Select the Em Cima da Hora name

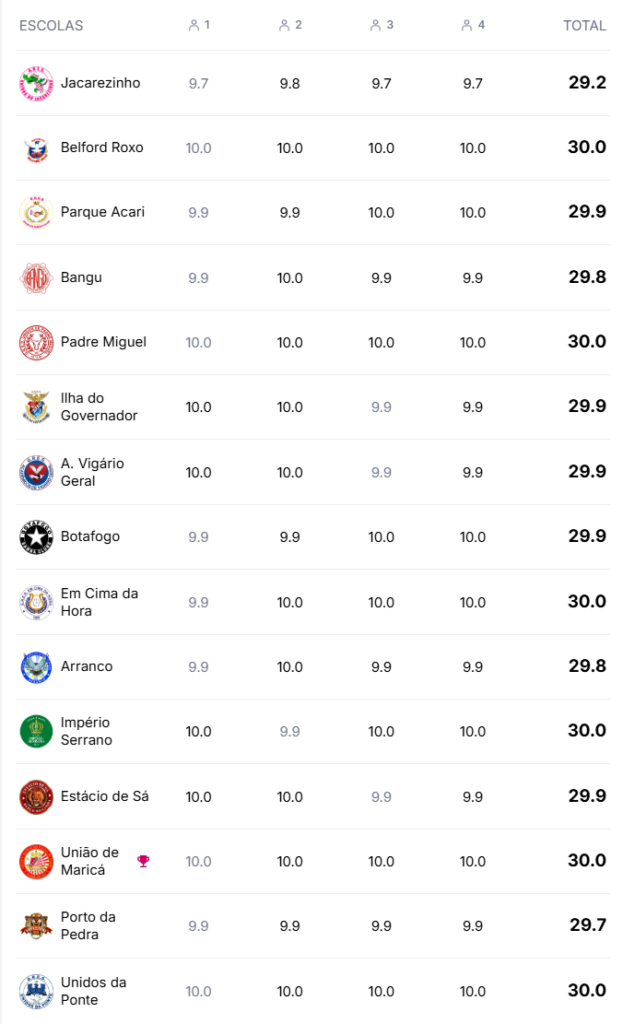click(99, 602)
